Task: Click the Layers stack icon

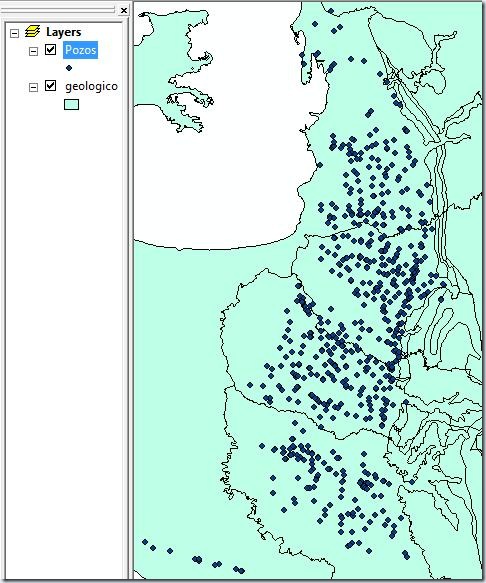Action: point(33,32)
